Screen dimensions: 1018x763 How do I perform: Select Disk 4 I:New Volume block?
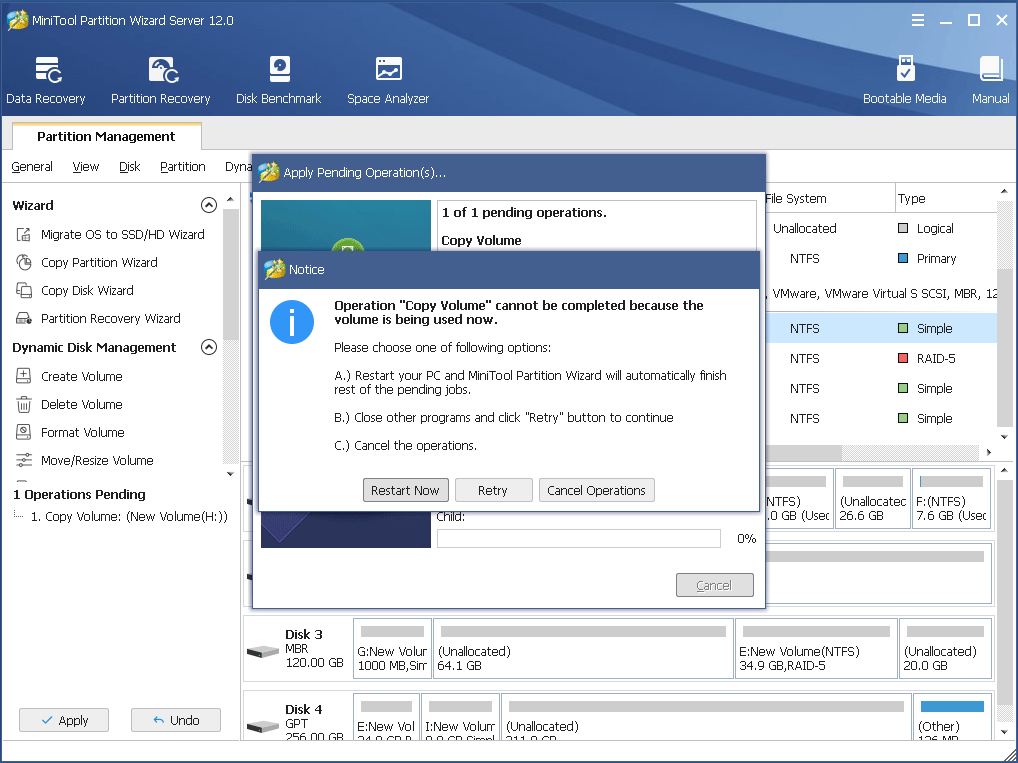tap(460, 716)
